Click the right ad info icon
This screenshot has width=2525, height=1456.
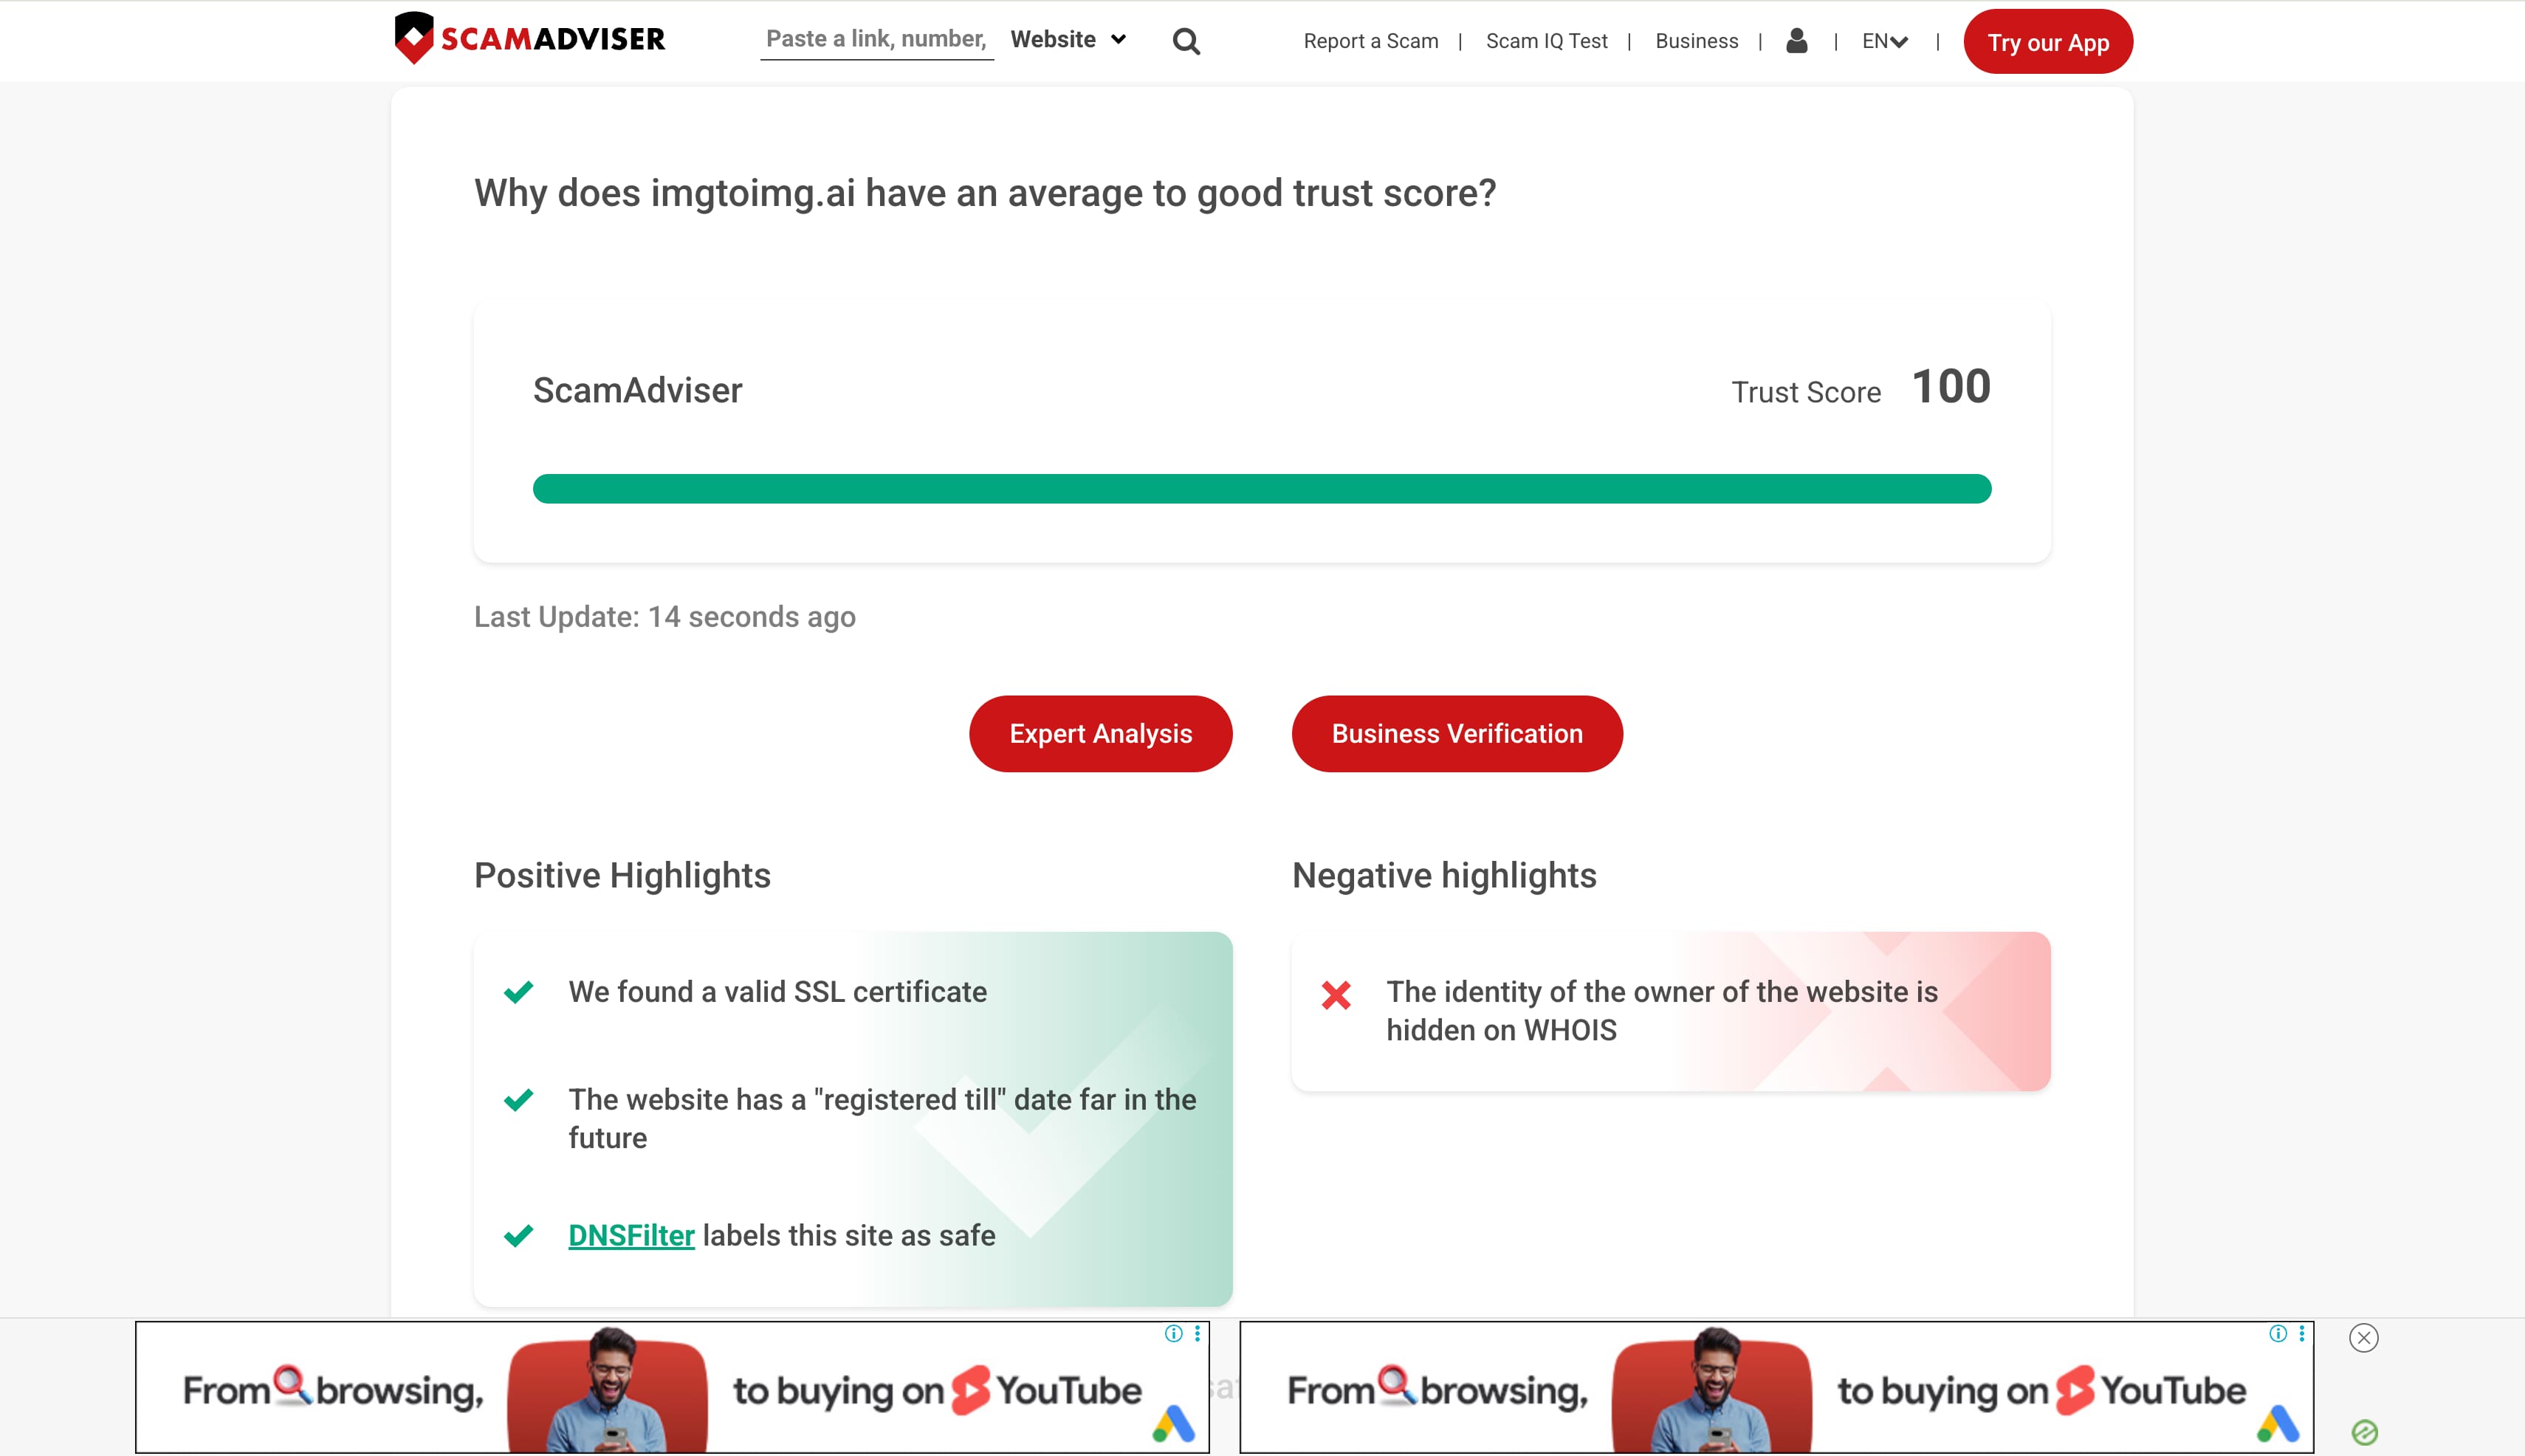click(2278, 1333)
